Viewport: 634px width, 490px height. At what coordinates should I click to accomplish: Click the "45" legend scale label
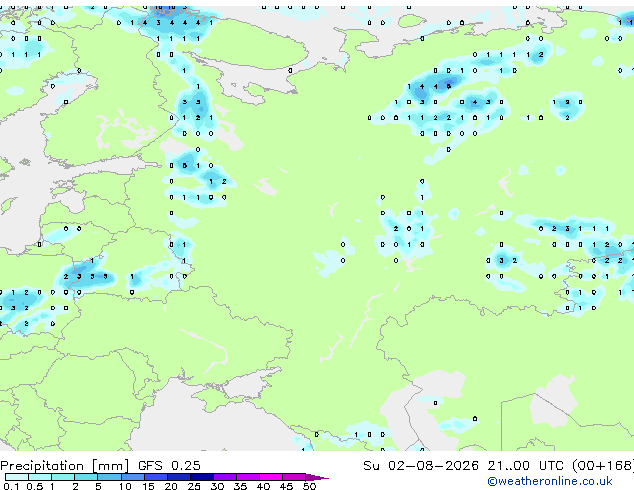pyautogui.click(x=287, y=486)
